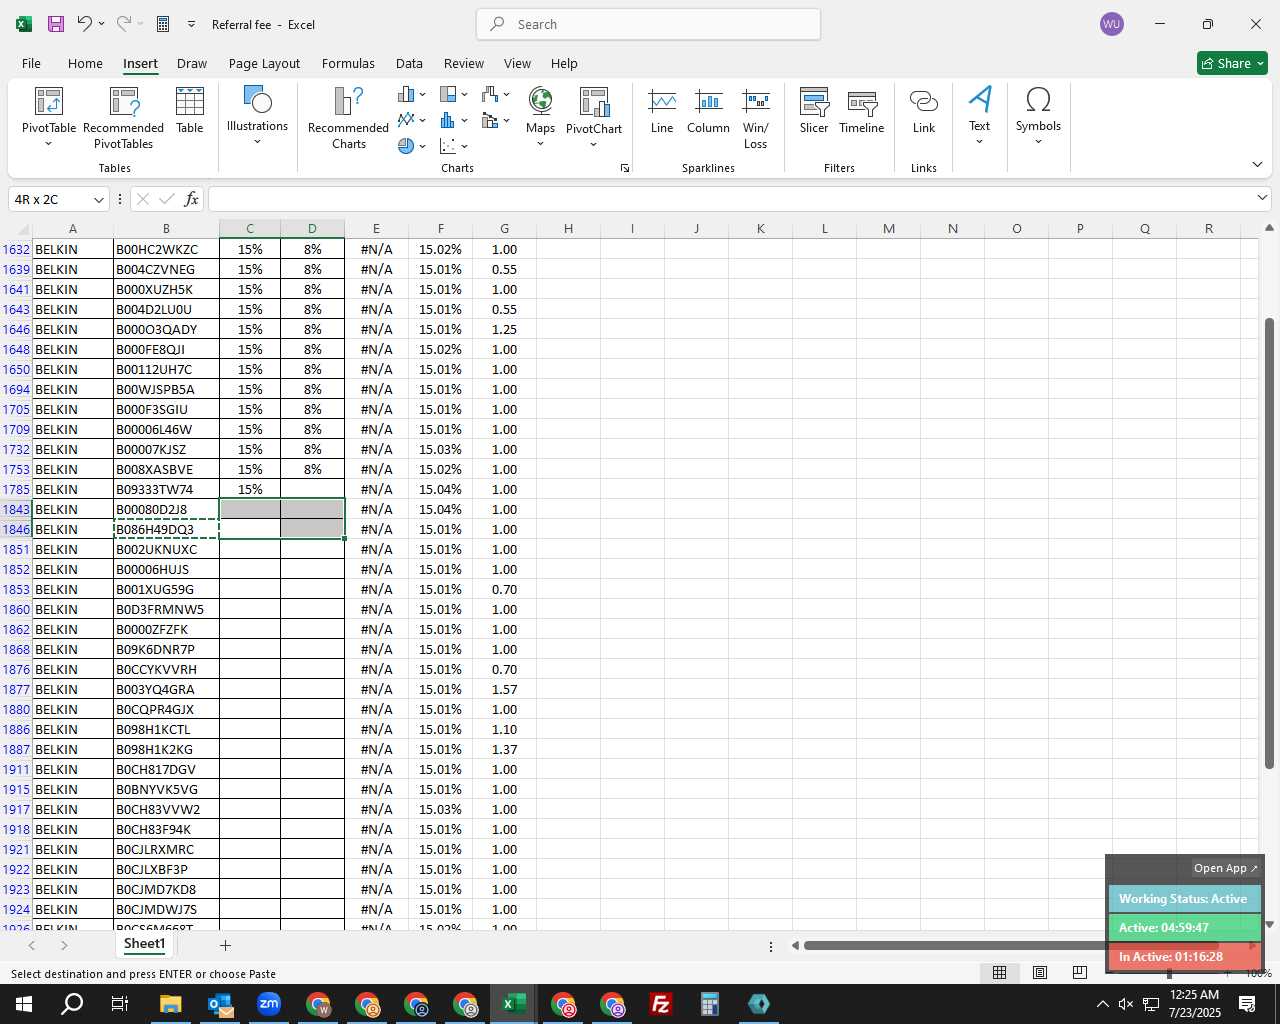The image size is (1280, 1024).
Task: Open Charts dialog launcher
Action: coord(625,168)
